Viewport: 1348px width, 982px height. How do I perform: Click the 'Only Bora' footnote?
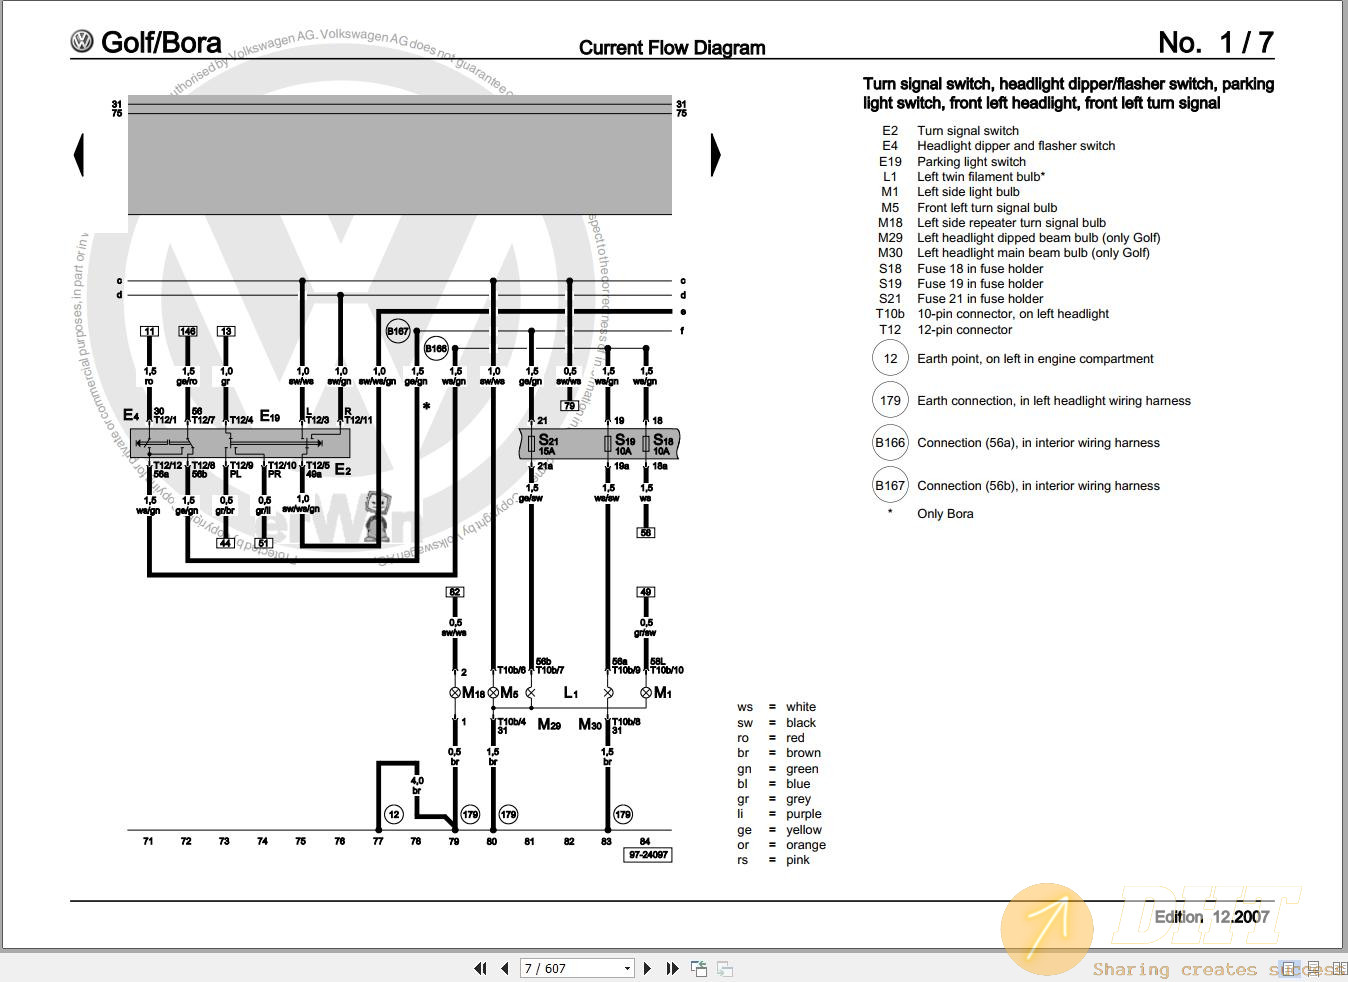pyautogui.click(x=945, y=513)
